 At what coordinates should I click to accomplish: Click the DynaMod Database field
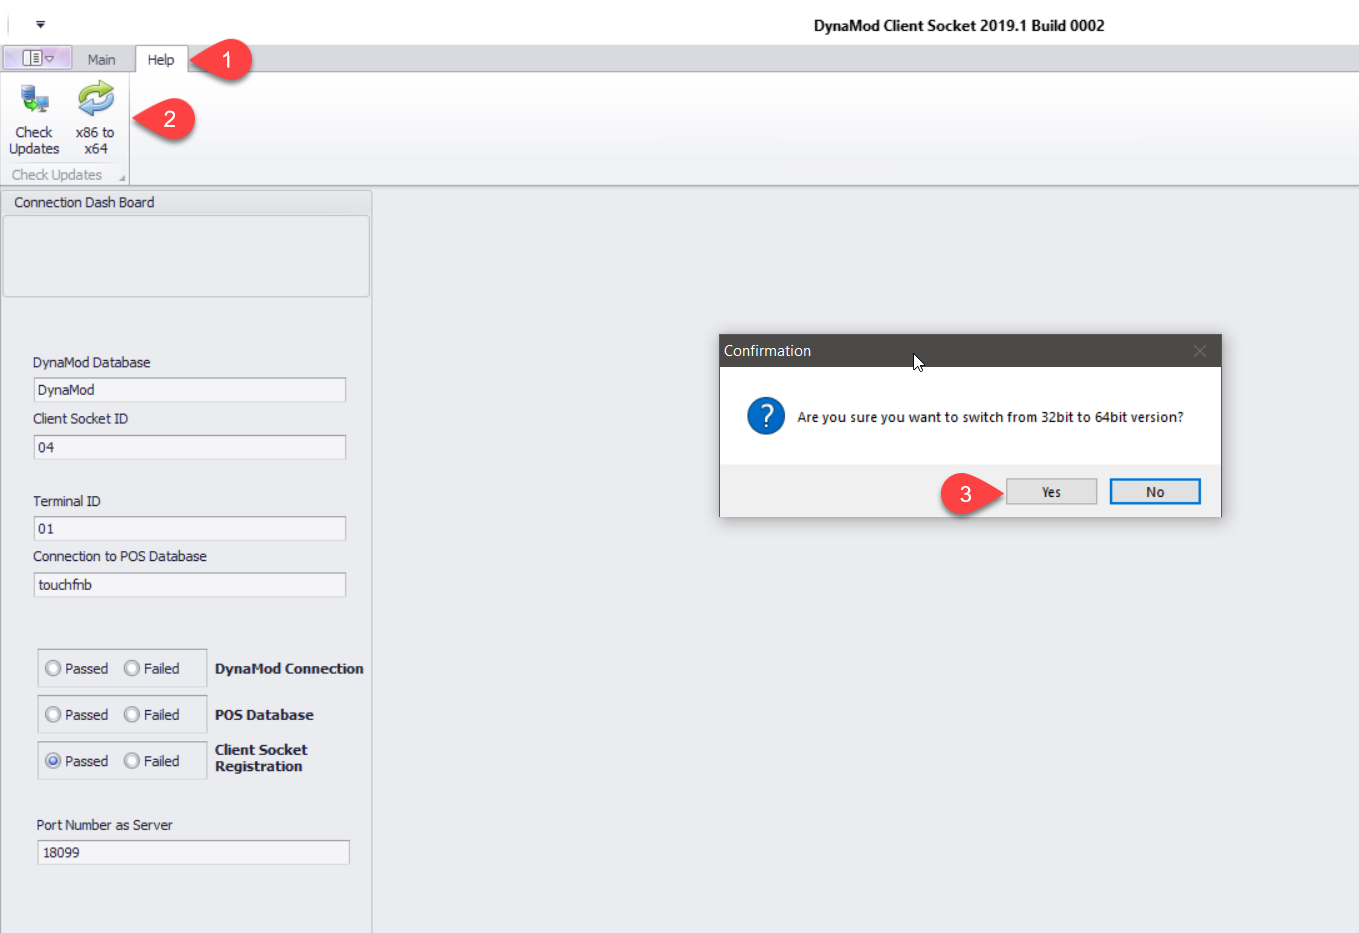tap(190, 390)
